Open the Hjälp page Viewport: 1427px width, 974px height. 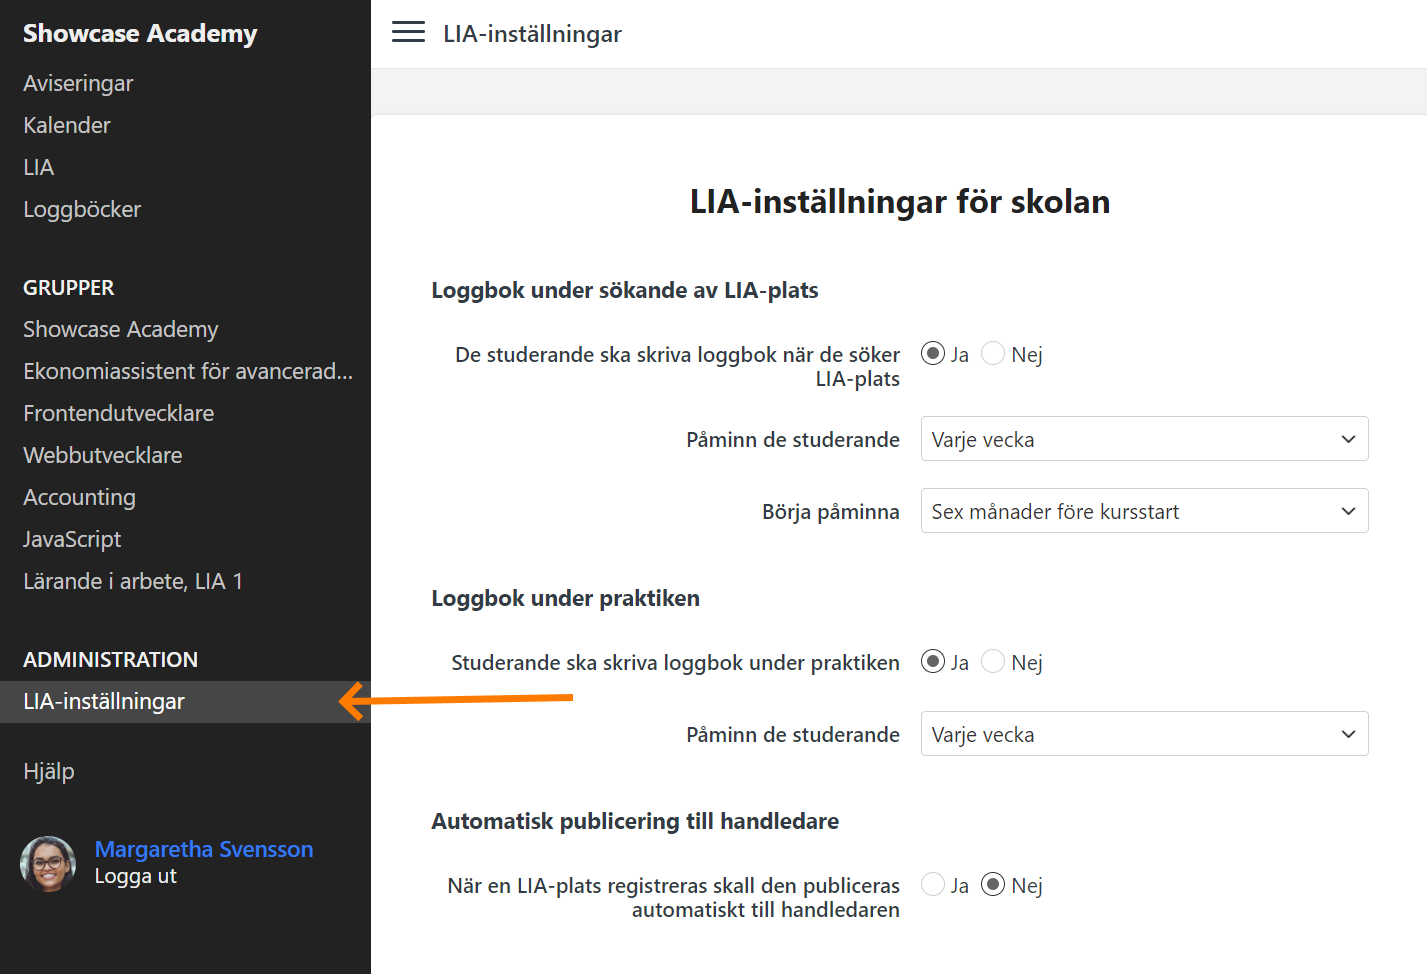point(49,772)
